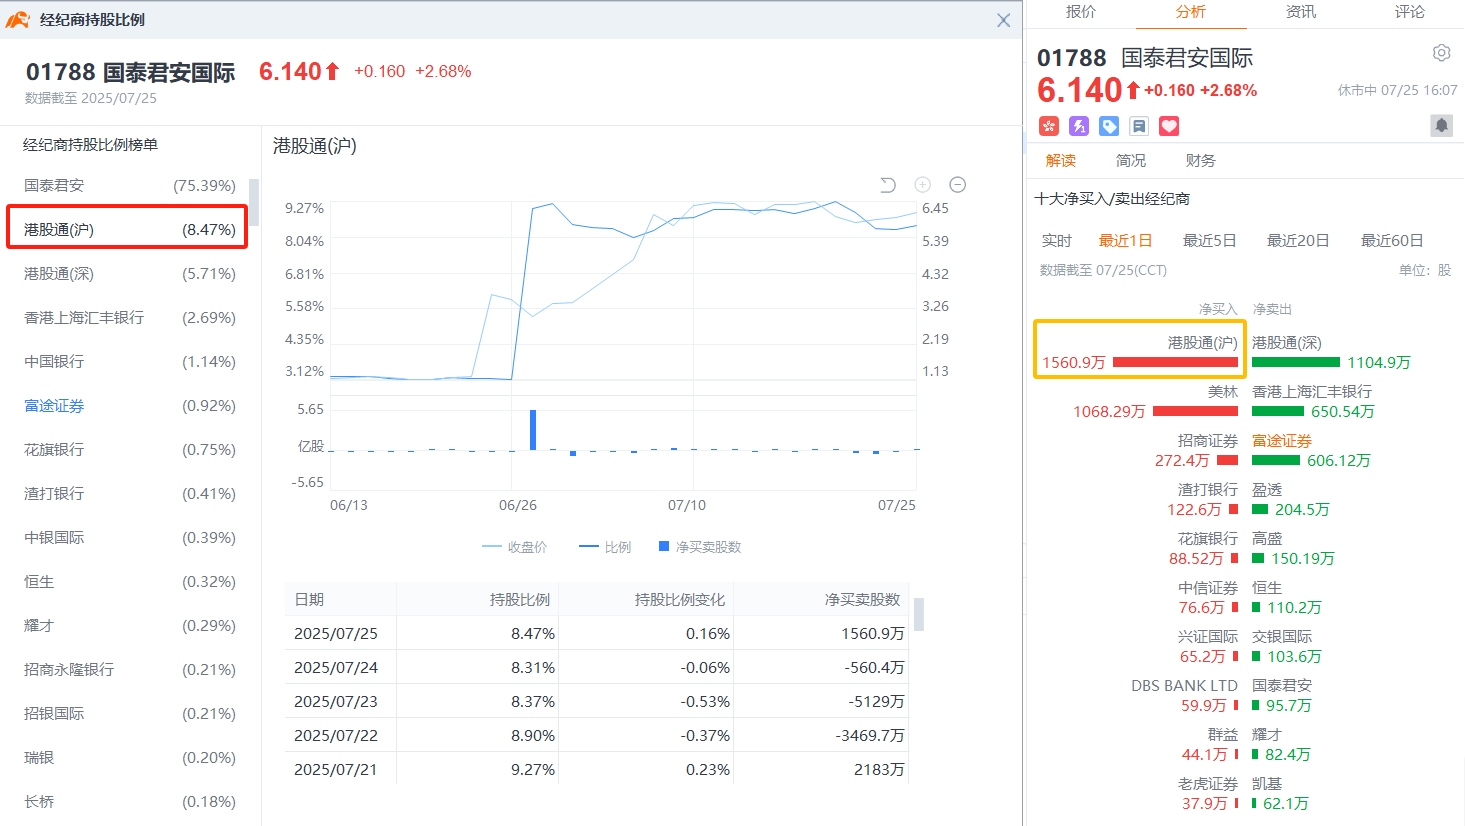Click the 净买卖股数 column header

863,600
